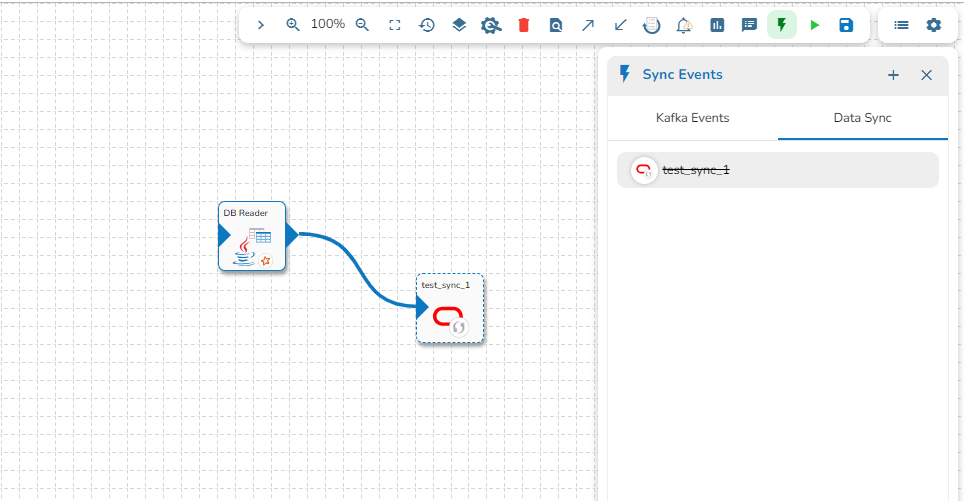
Task: Select the Data Sync tab
Action: click(x=862, y=118)
